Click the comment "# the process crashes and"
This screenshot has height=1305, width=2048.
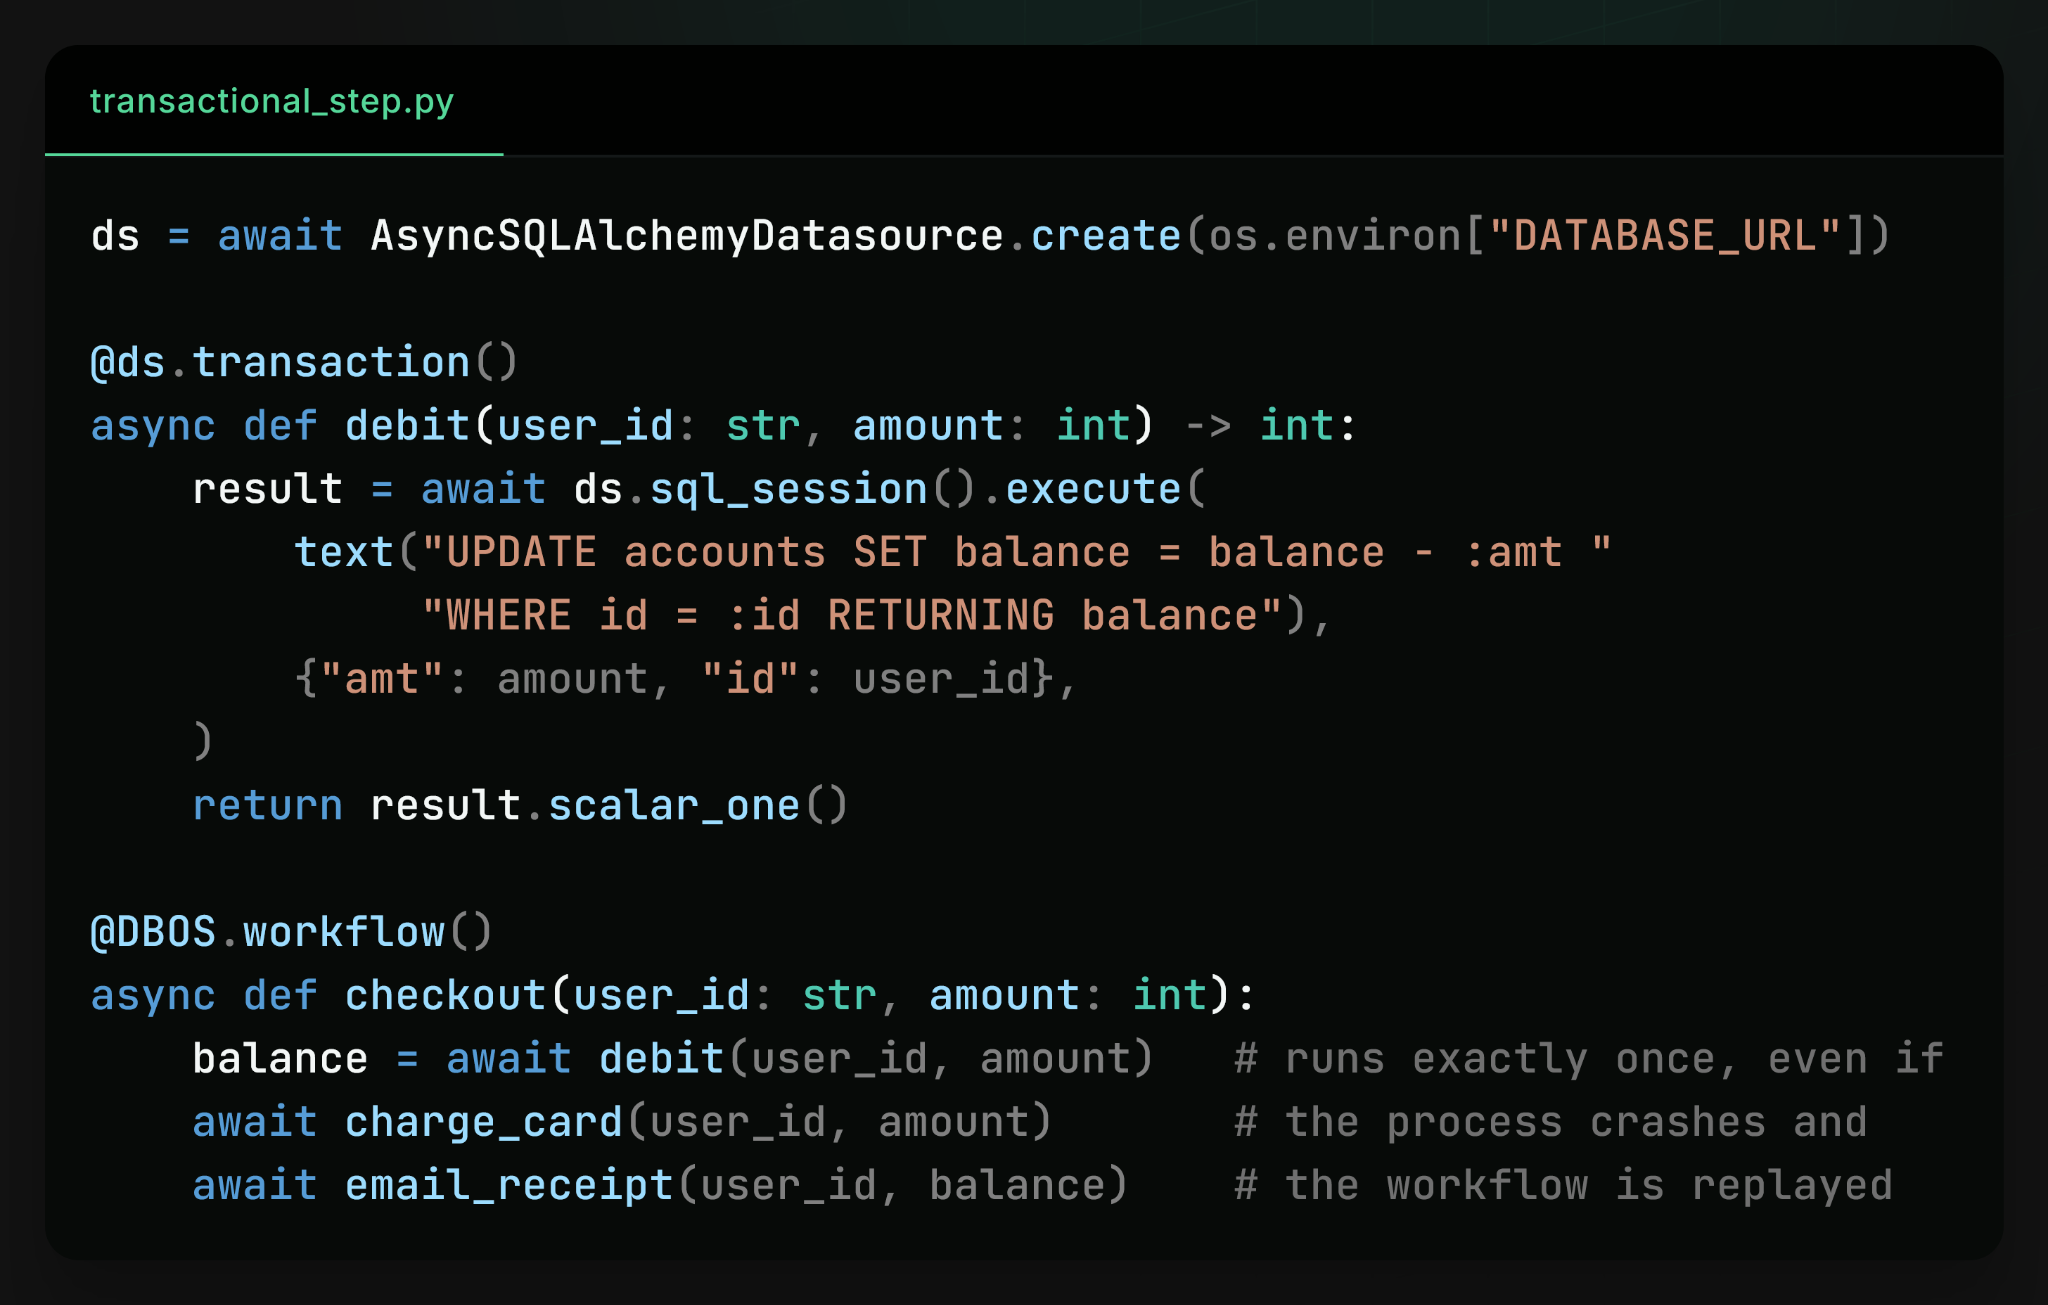tap(1551, 1122)
